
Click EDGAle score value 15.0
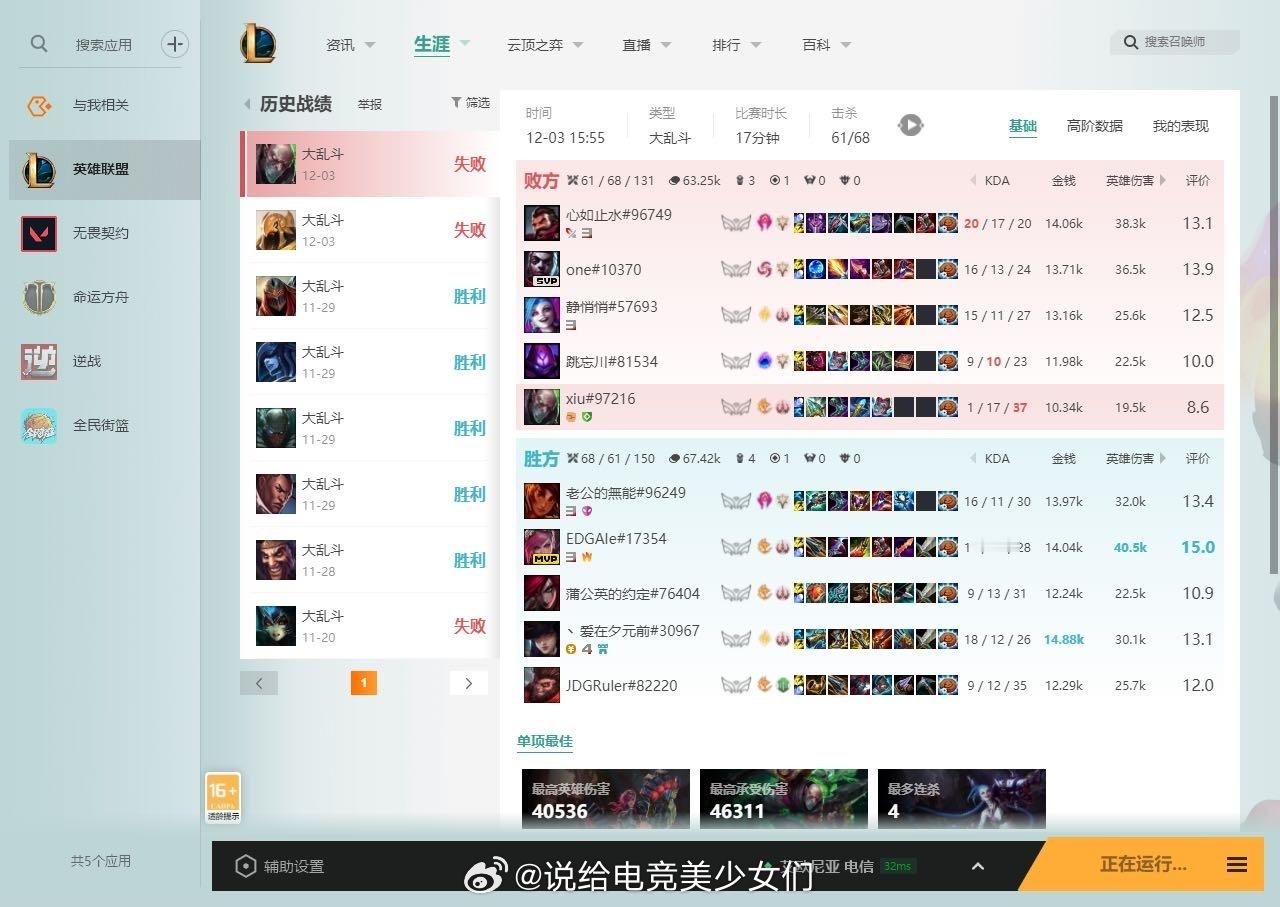tap(1198, 547)
